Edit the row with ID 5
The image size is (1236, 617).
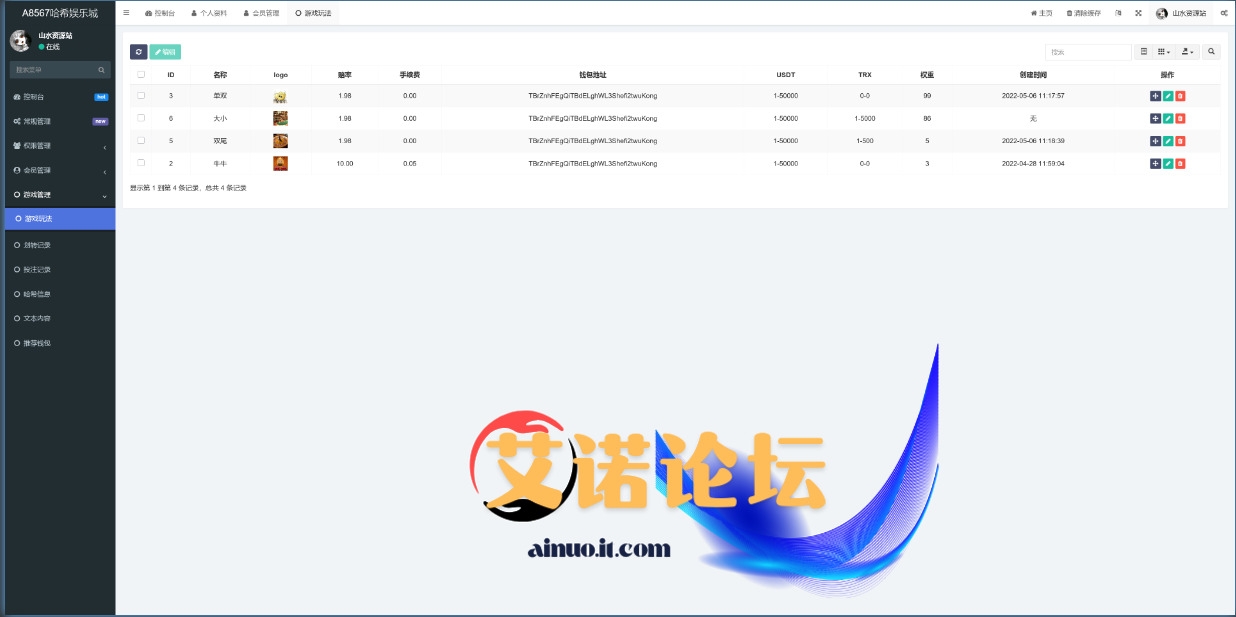(1167, 141)
